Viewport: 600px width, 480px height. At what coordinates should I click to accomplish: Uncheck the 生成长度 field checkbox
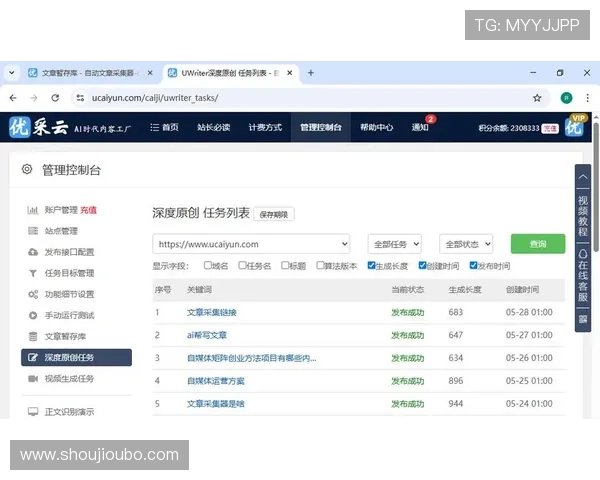point(371,265)
